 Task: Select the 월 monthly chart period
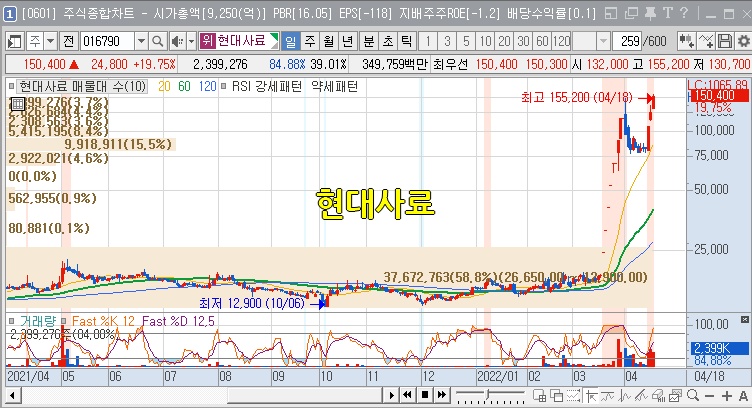(x=329, y=41)
